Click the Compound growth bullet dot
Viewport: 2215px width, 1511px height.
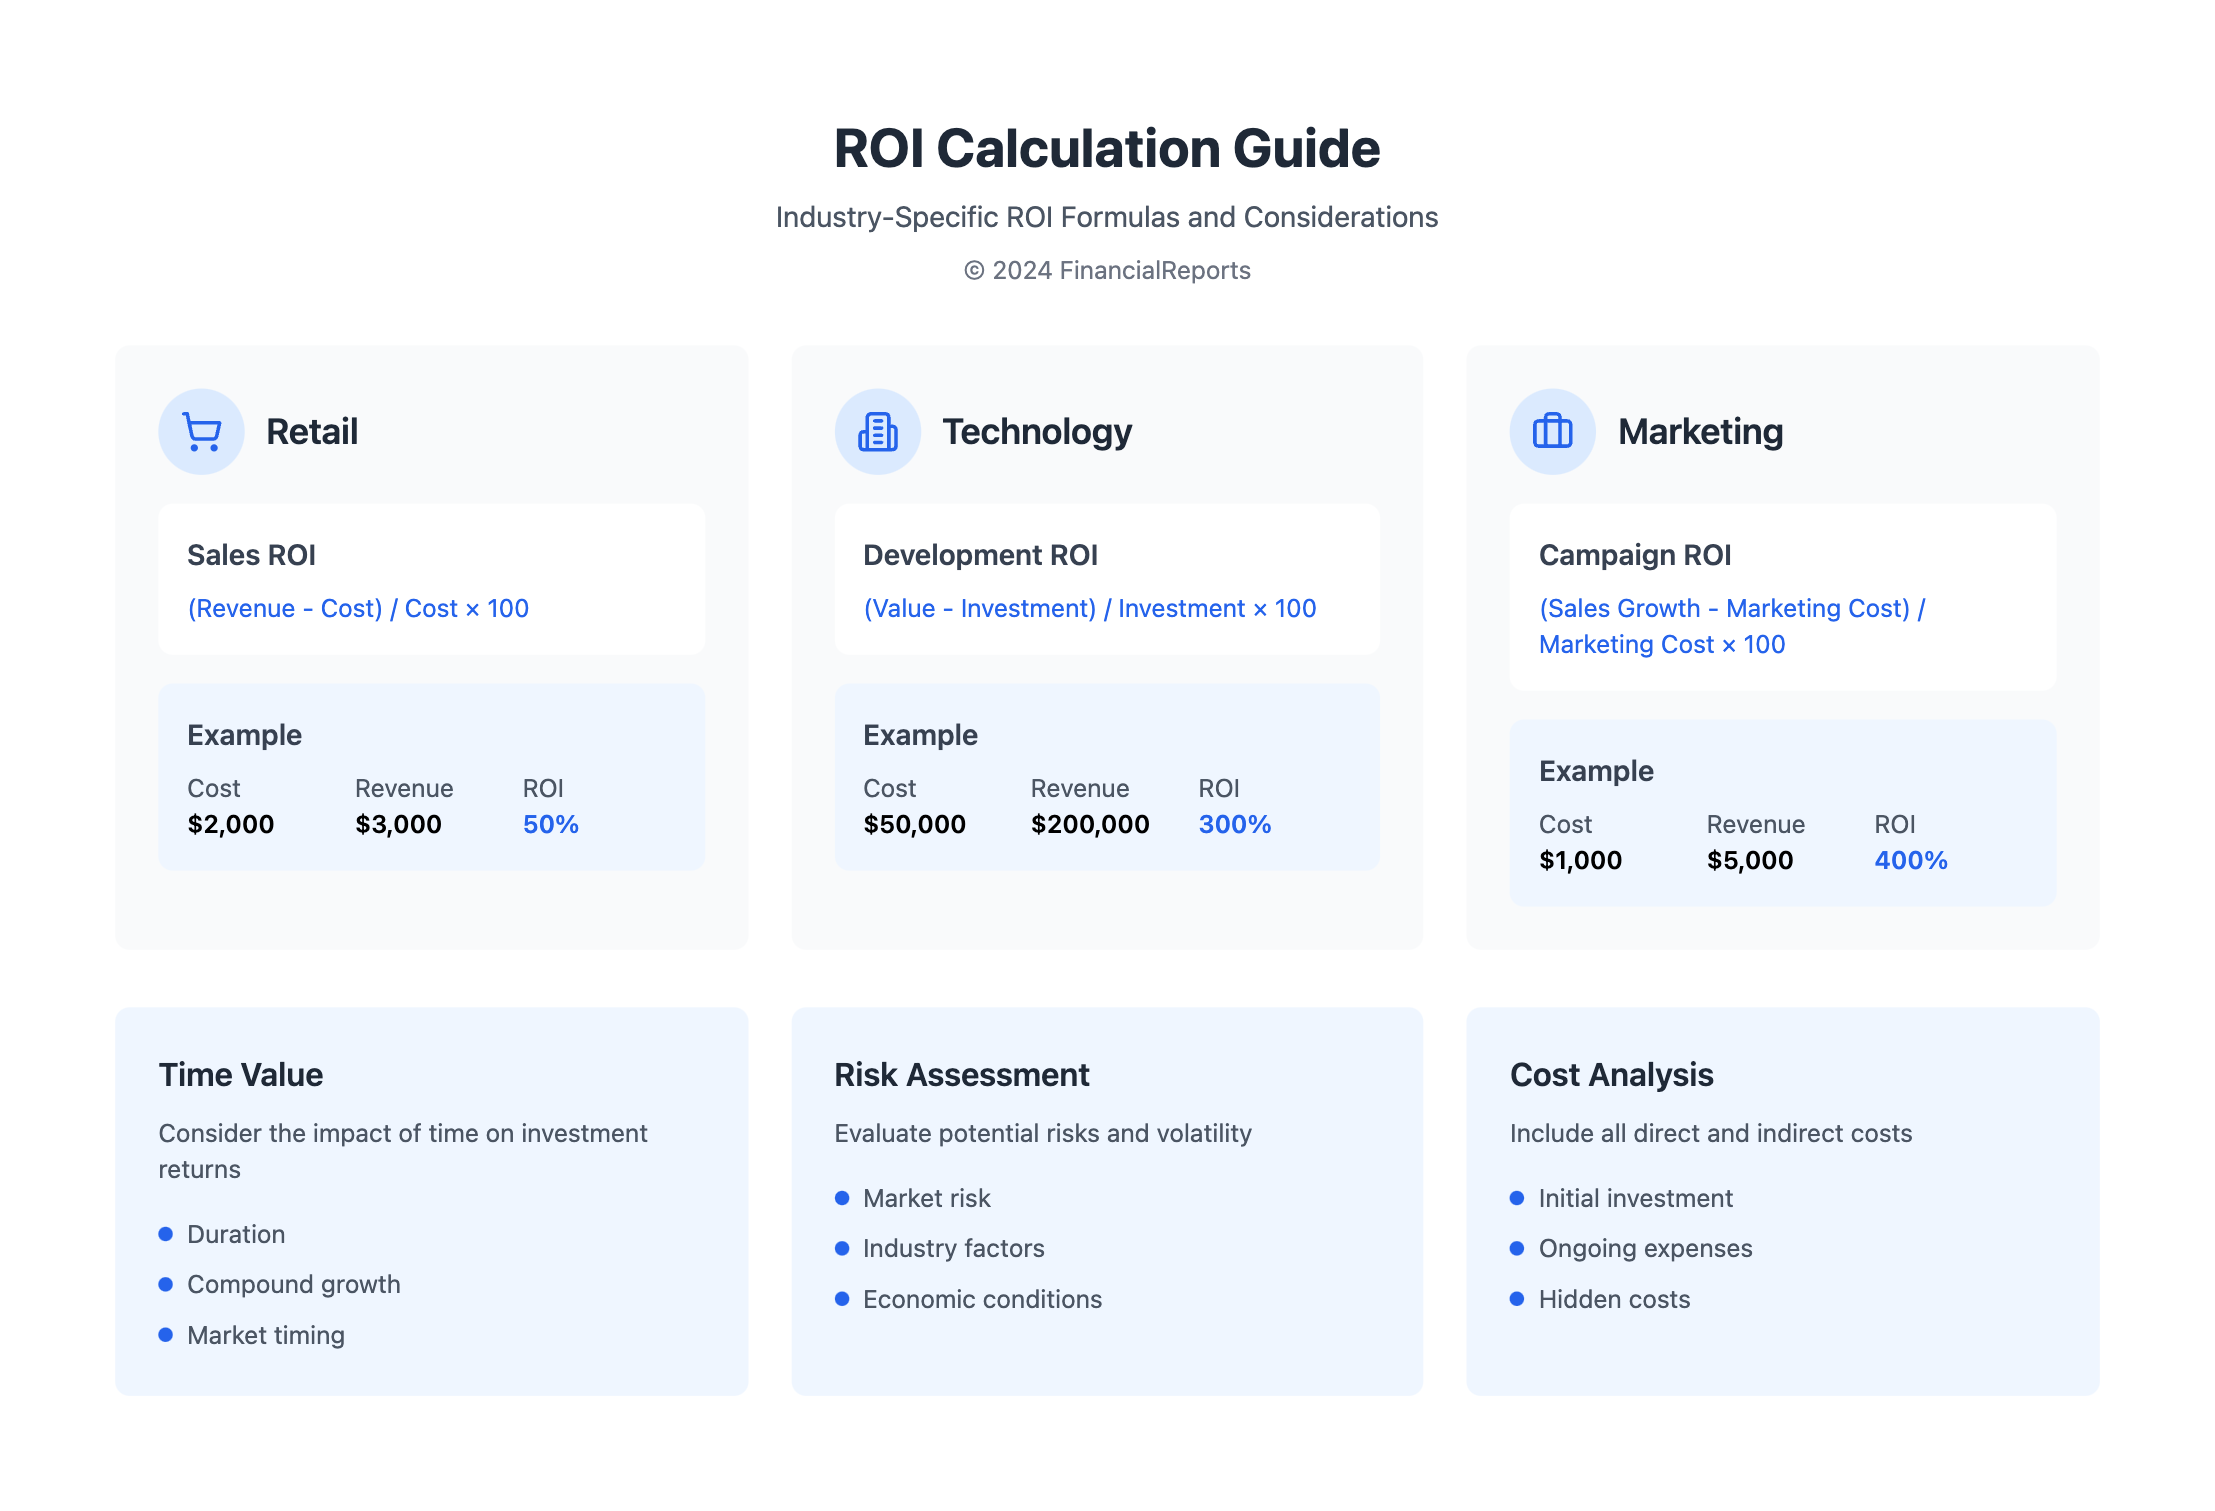point(166,1284)
